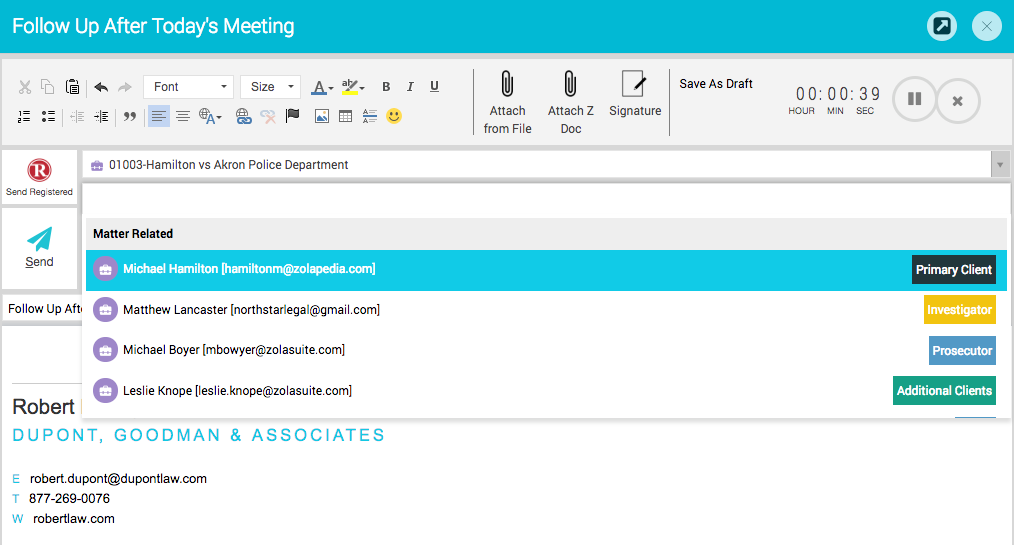
Task: Click Michael Hamilton's contact briefcase icon
Action: click(105, 269)
